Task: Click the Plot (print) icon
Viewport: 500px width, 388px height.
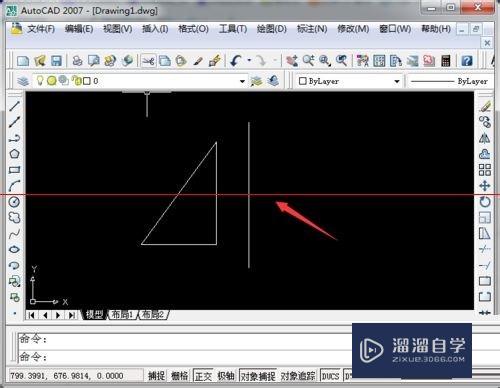Action: click(77, 61)
